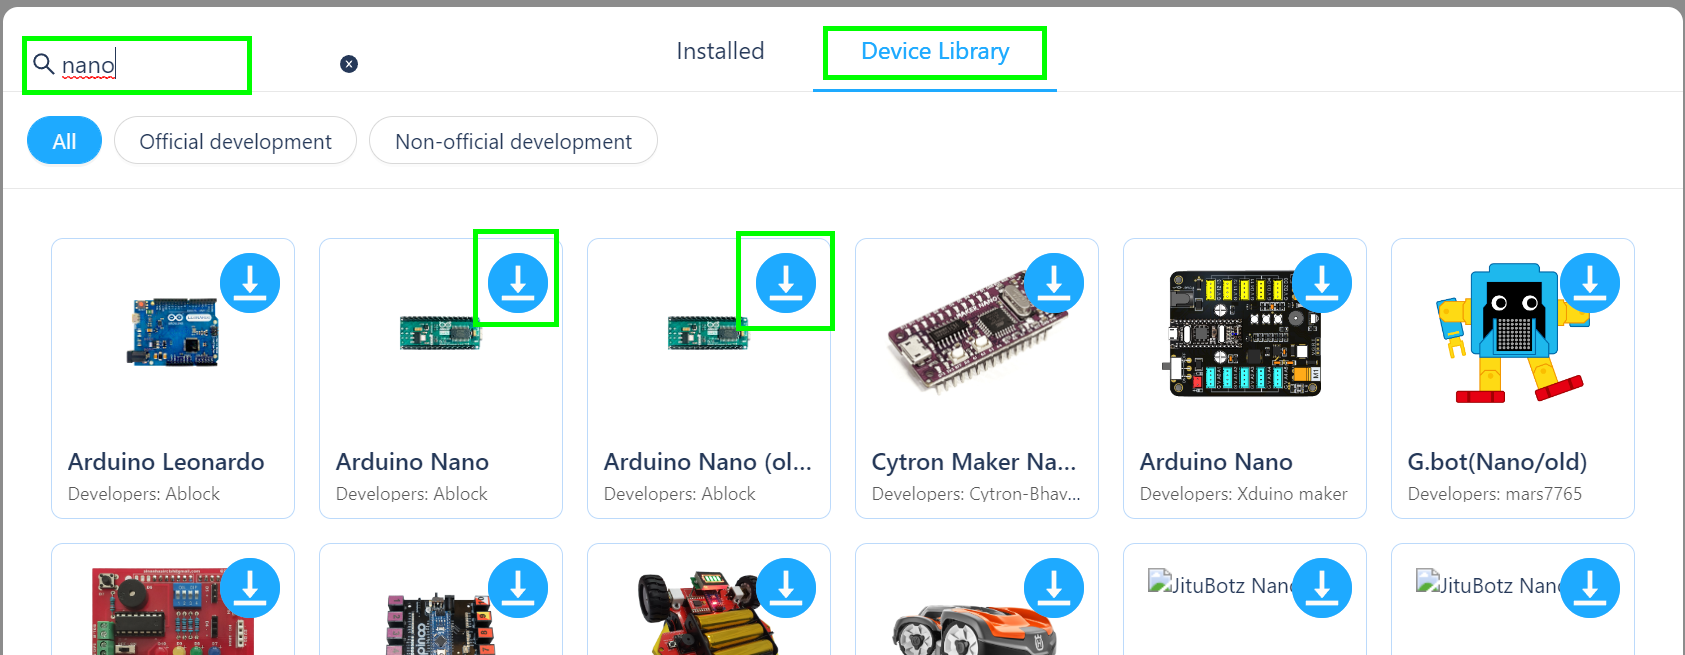The width and height of the screenshot is (1685, 655).
Task: Click the G.bot(Nano/old) device name
Action: (x=1497, y=462)
